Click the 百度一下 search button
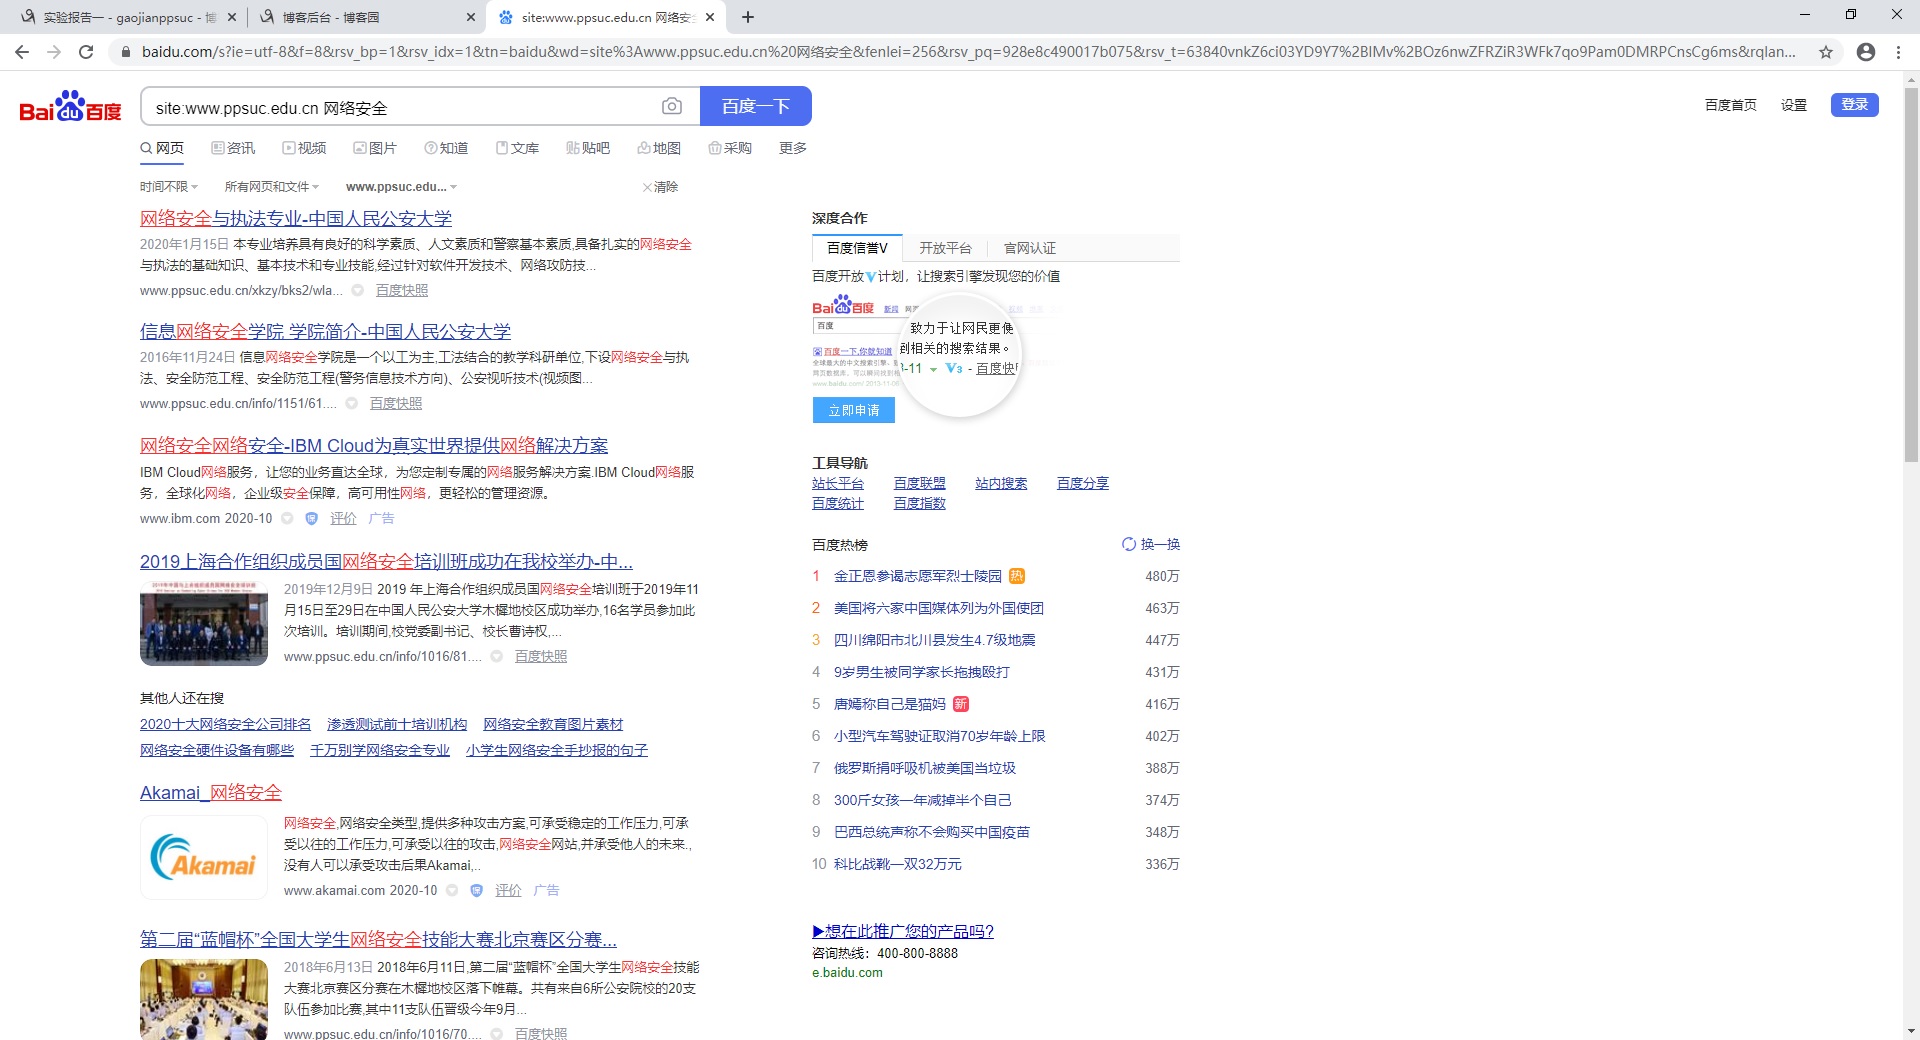The image size is (1920, 1040). tap(756, 106)
